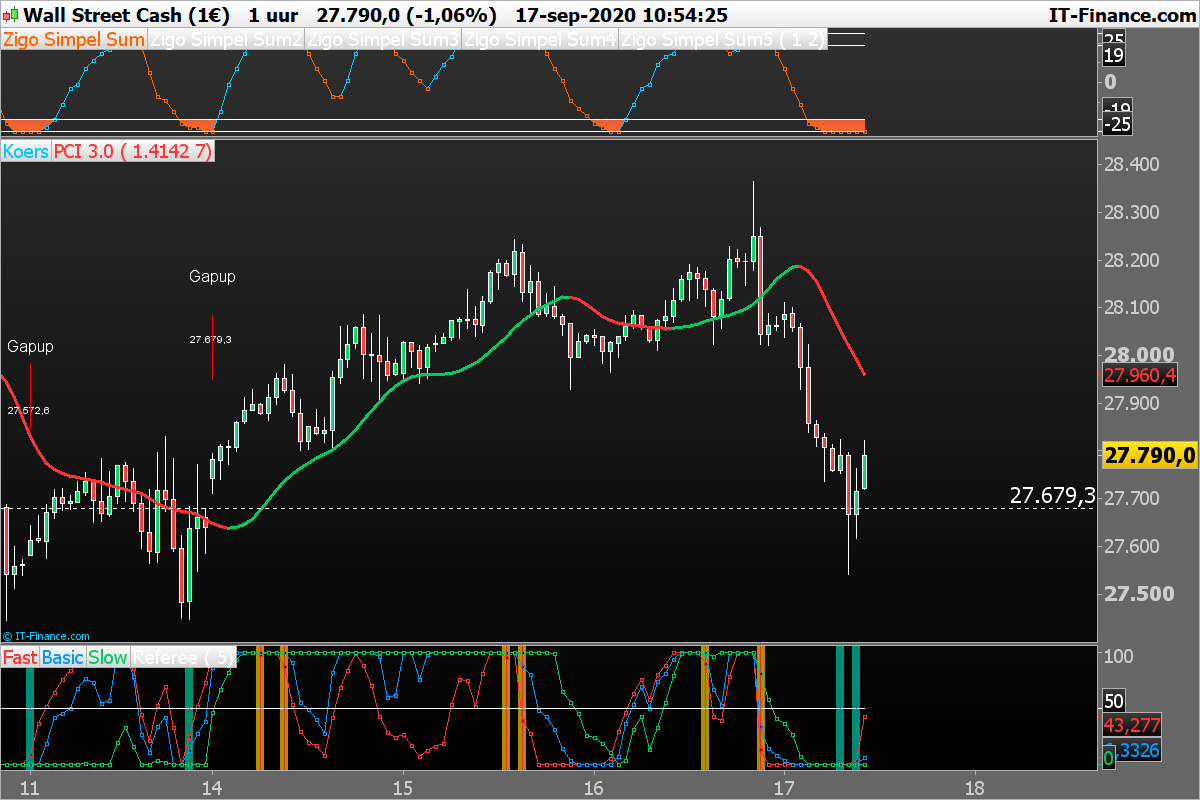
Task: Click the Wall Street Cash (1€) title
Action: tap(126, 15)
